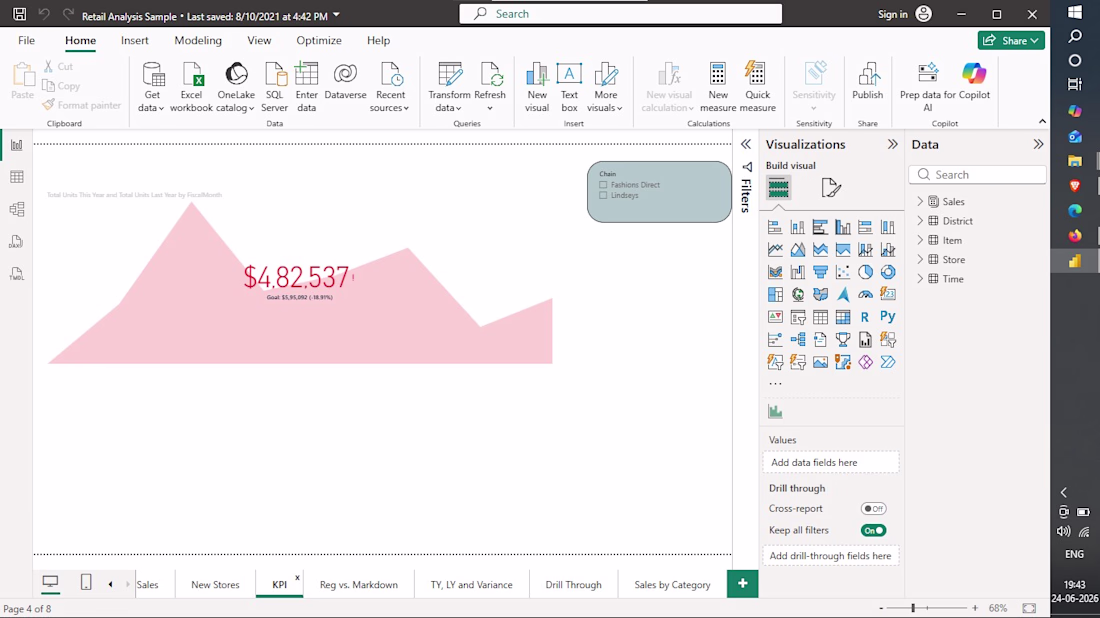Click the Publish button

[868, 81]
